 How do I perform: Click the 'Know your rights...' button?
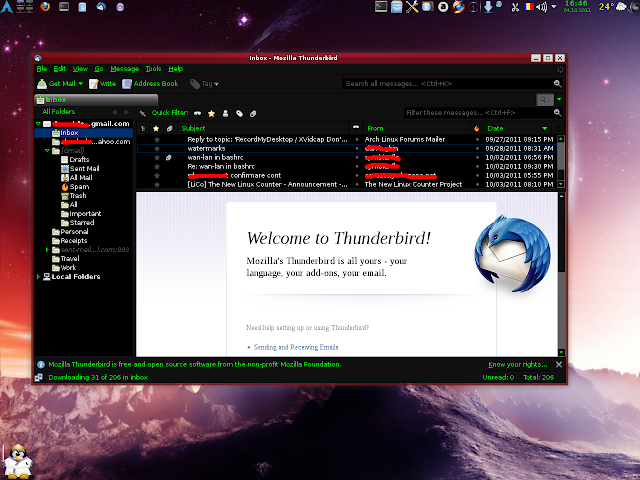click(x=518, y=364)
